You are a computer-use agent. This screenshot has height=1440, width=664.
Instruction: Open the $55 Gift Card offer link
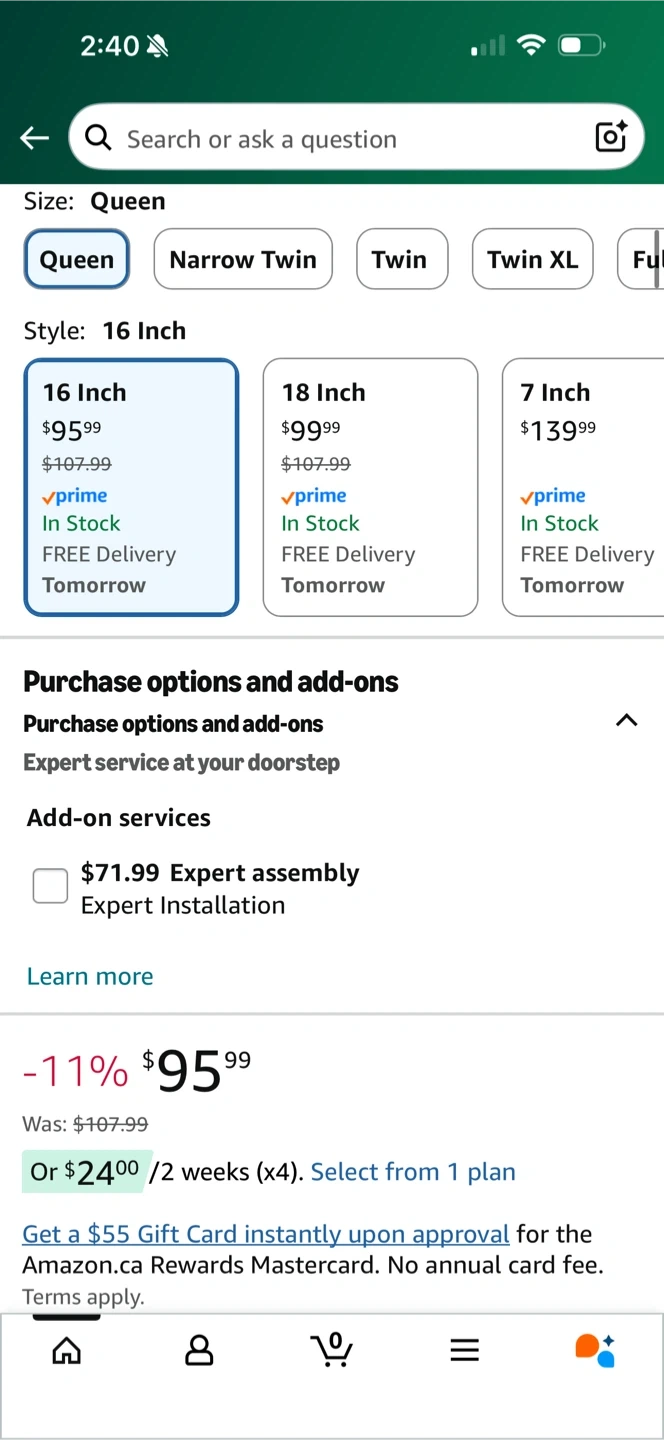coord(266,1234)
